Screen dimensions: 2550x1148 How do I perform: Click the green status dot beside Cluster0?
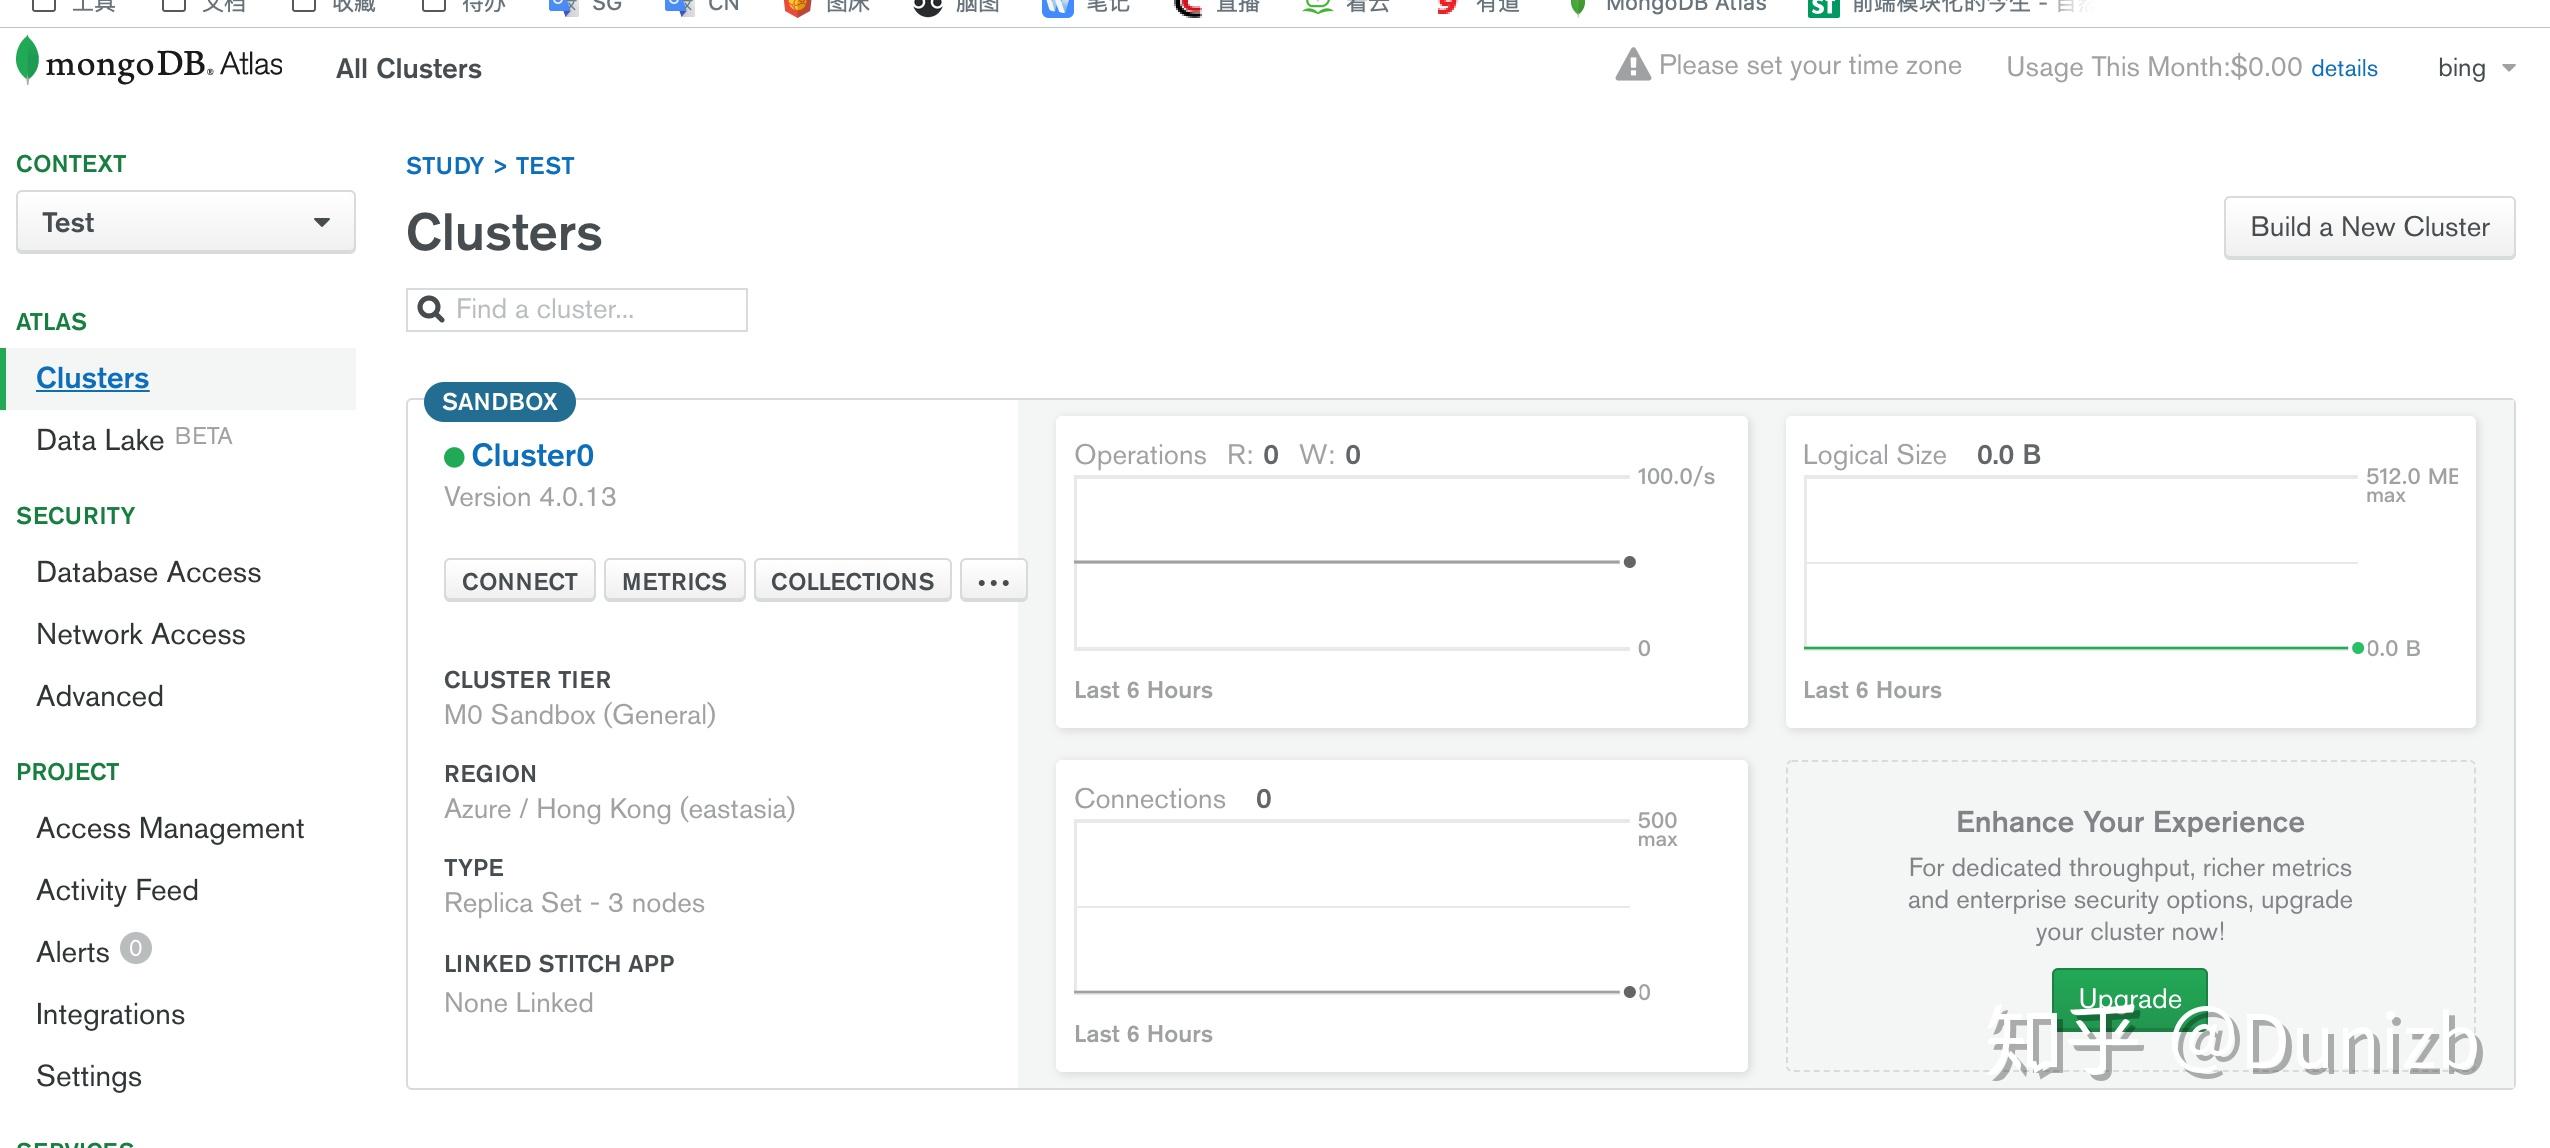[x=454, y=457]
